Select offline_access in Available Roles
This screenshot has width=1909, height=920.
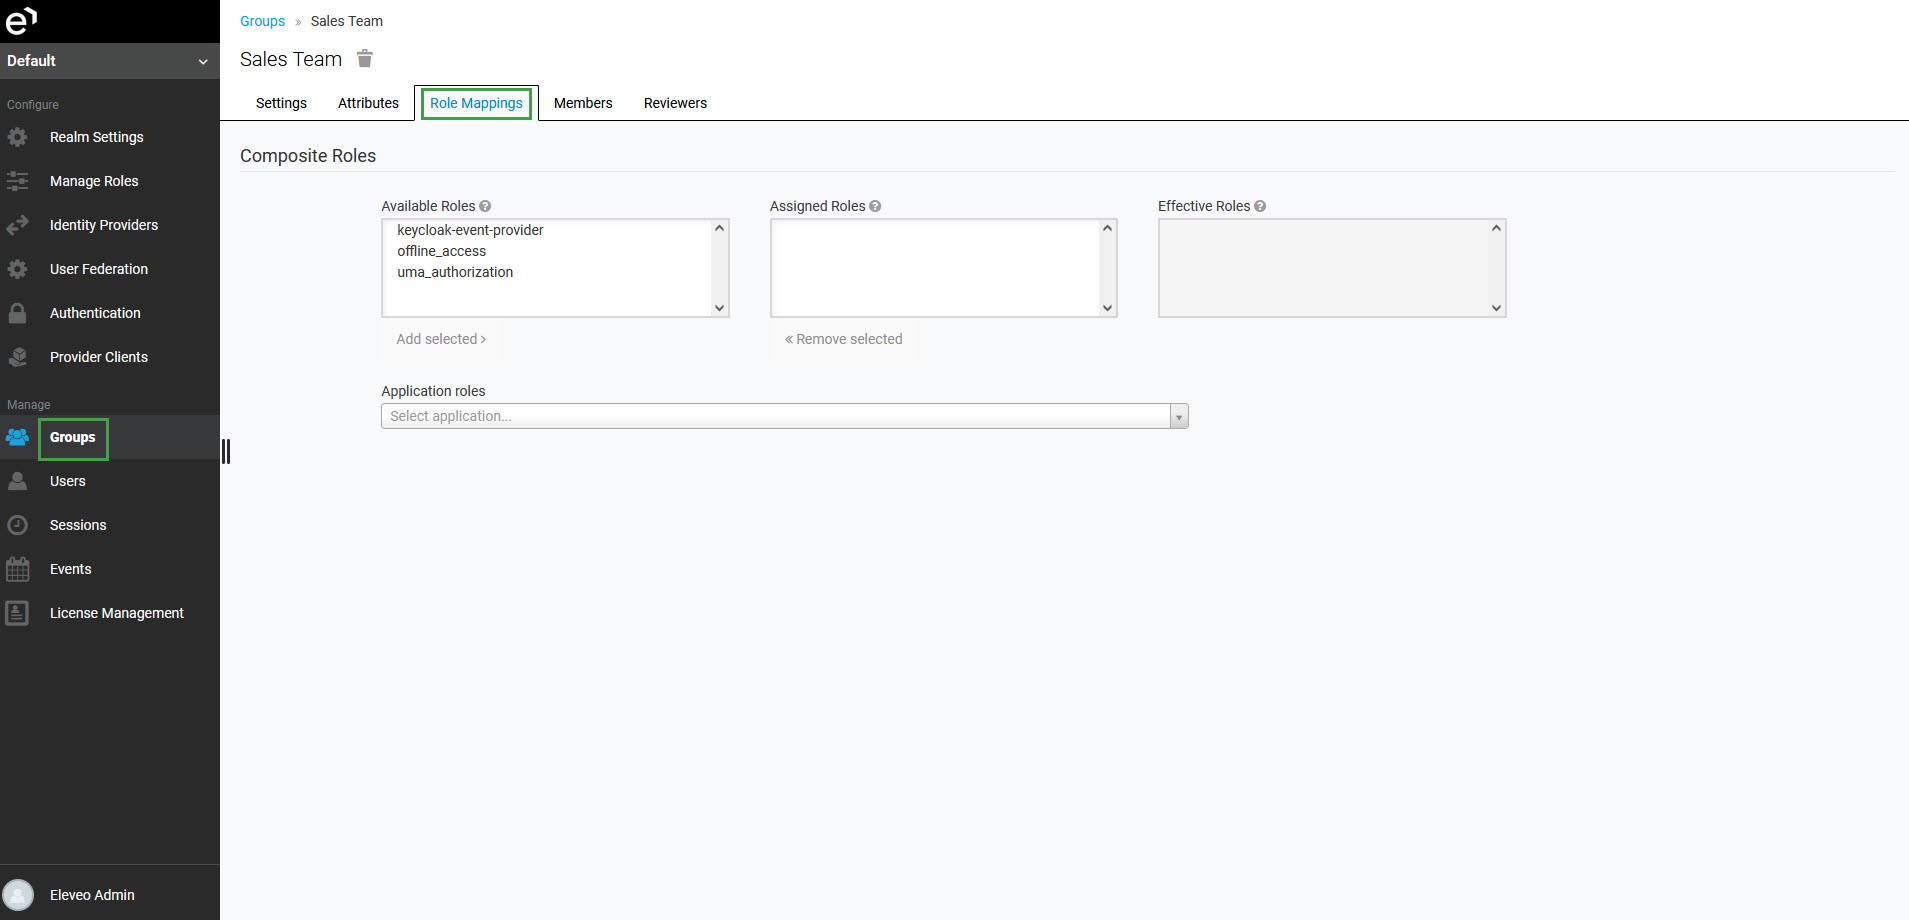[441, 251]
